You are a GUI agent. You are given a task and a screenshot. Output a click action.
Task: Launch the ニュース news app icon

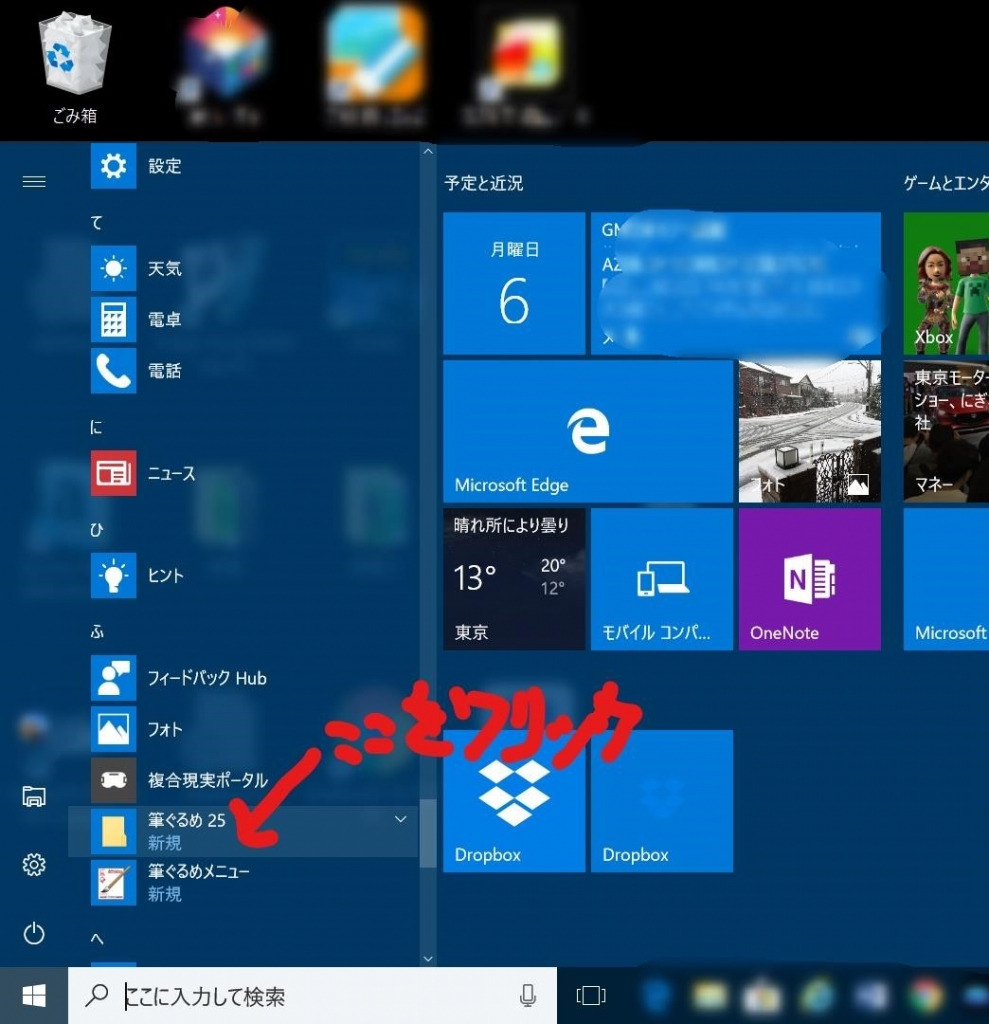coord(113,473)
